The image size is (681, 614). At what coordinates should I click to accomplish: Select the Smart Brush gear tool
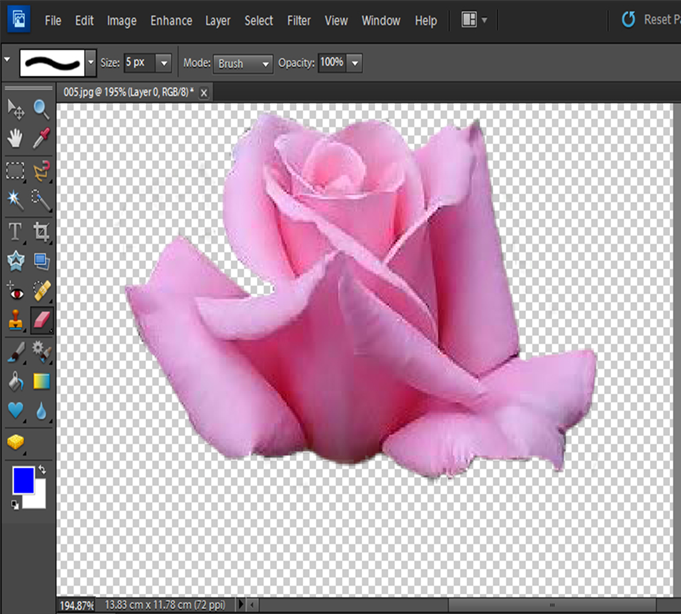click(x=42, y=352)
